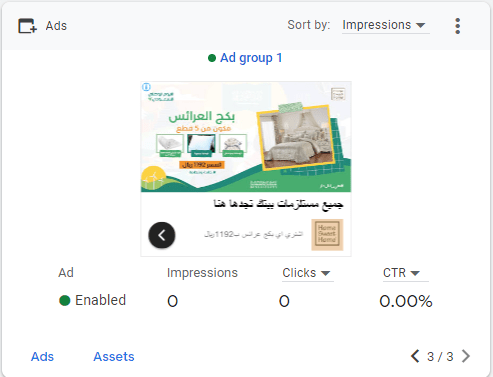
Task: Click the black previous arrow on ad preview
Action: pos(162,235)
